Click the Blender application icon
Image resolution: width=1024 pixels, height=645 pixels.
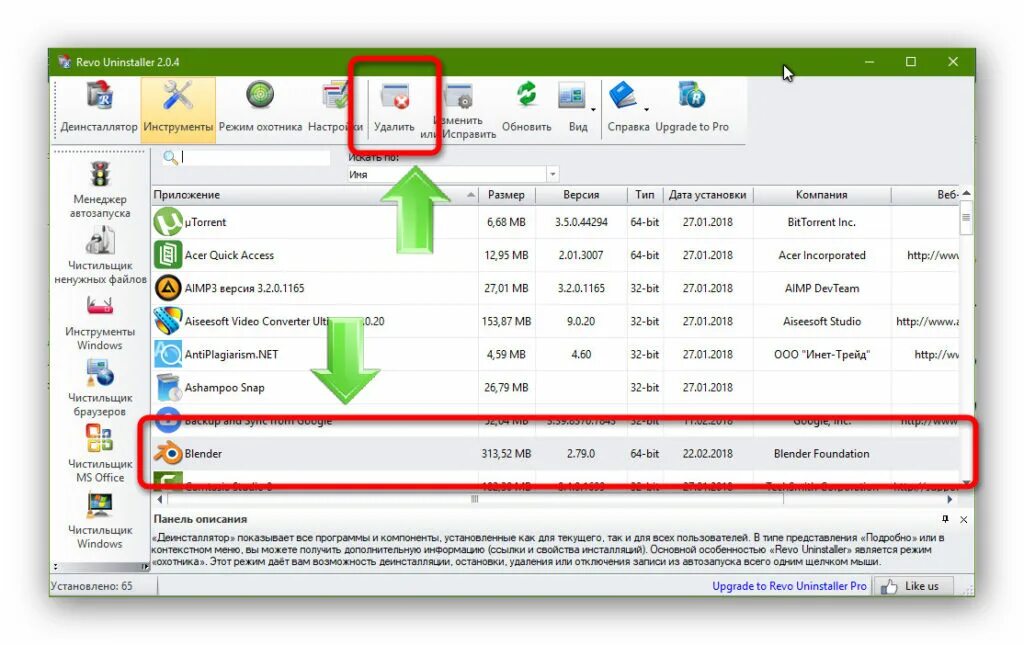pyautogui.click(x=168, y=453)
